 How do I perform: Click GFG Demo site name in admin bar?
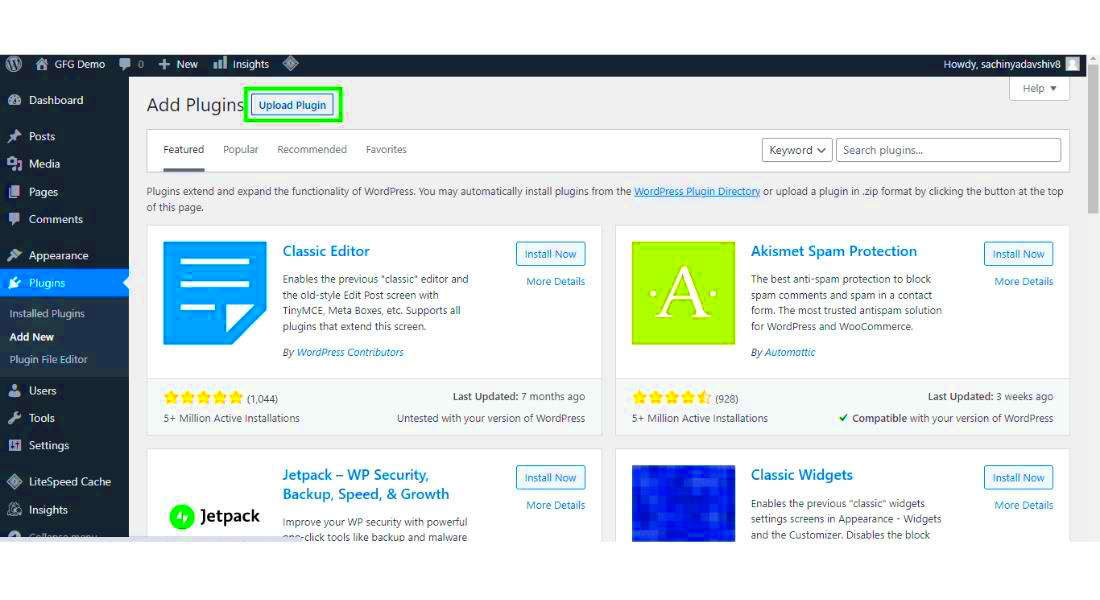pyautogui.click(x=80, y=64)
